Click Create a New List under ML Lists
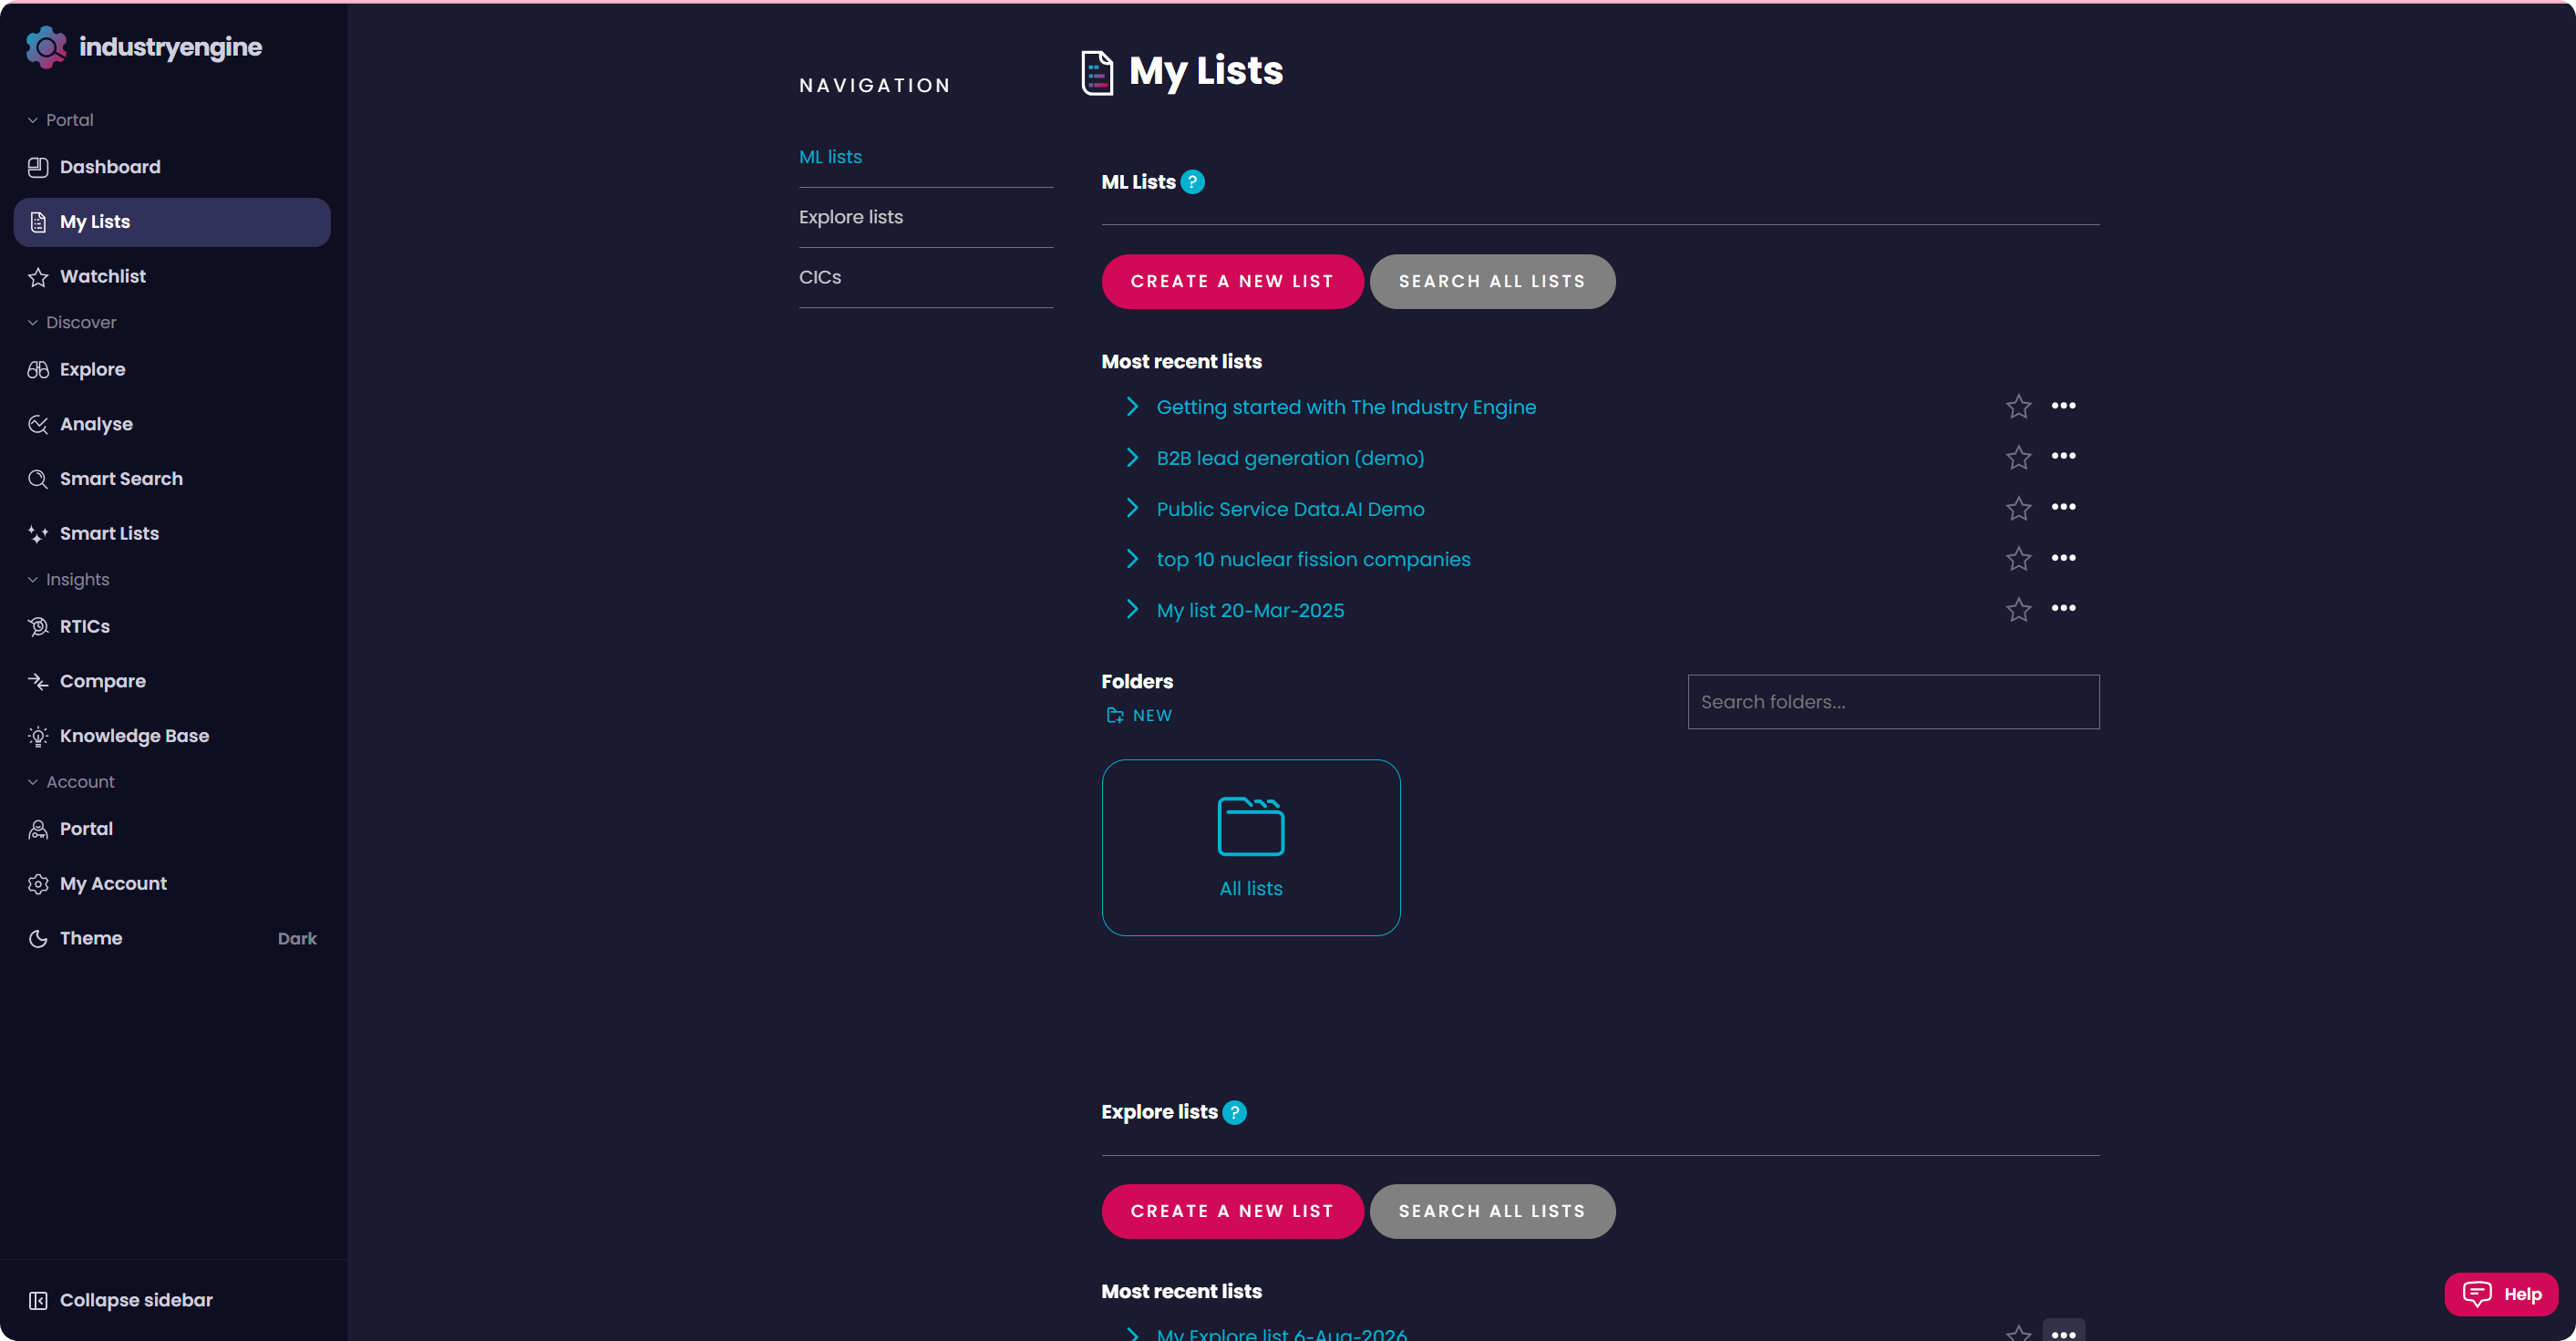Image resolution: width=2576 pixels, height=1341 pixels. pyautogui.click(x=1232, y=281)
